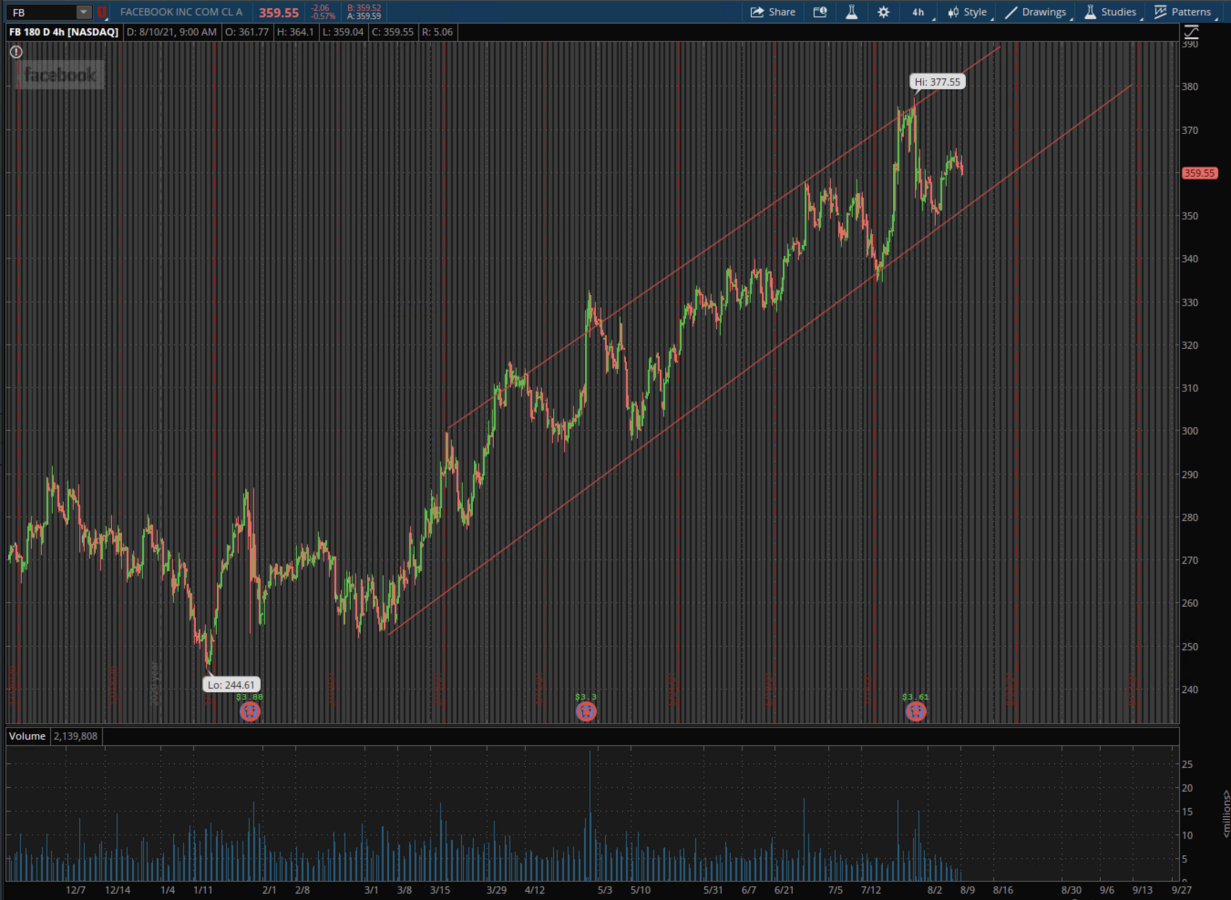Click the $3.88 earnings estimate label
Viewport: 1231px width, 900px height.
[x=250, y=697]
